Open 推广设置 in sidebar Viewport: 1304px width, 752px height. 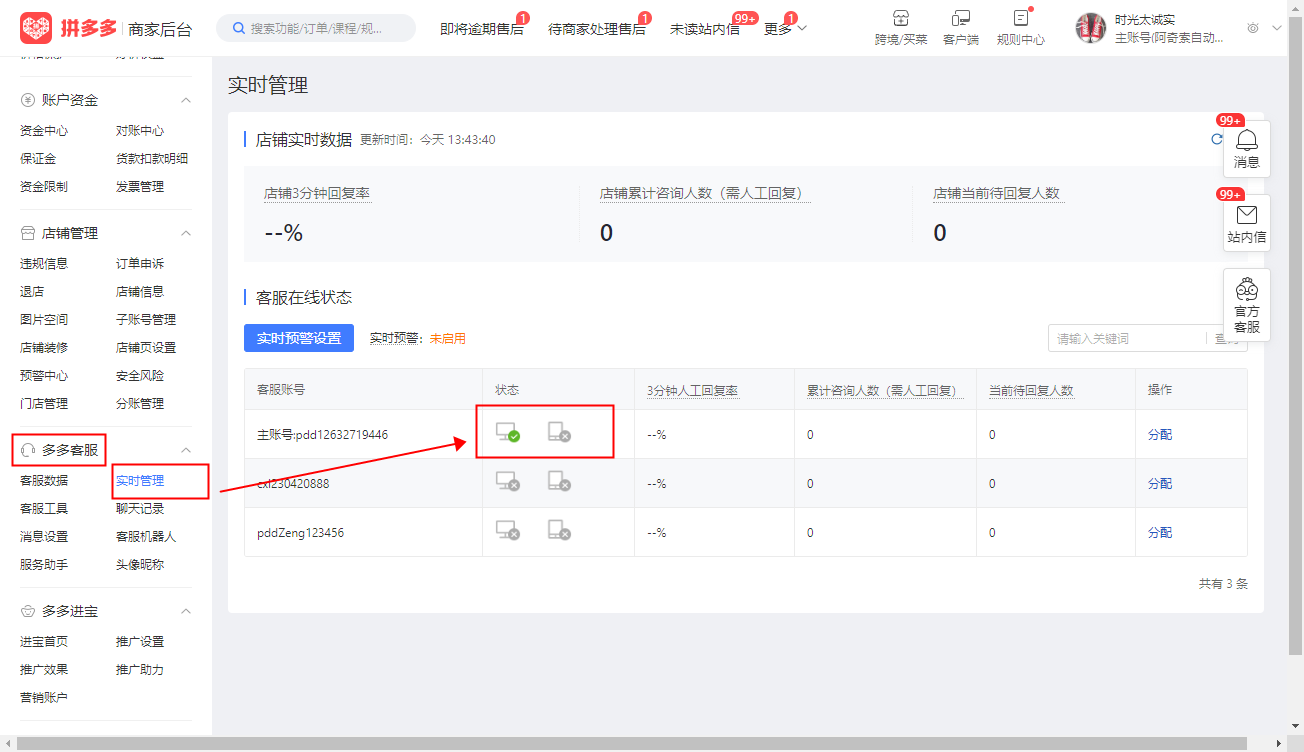[140, 642]
